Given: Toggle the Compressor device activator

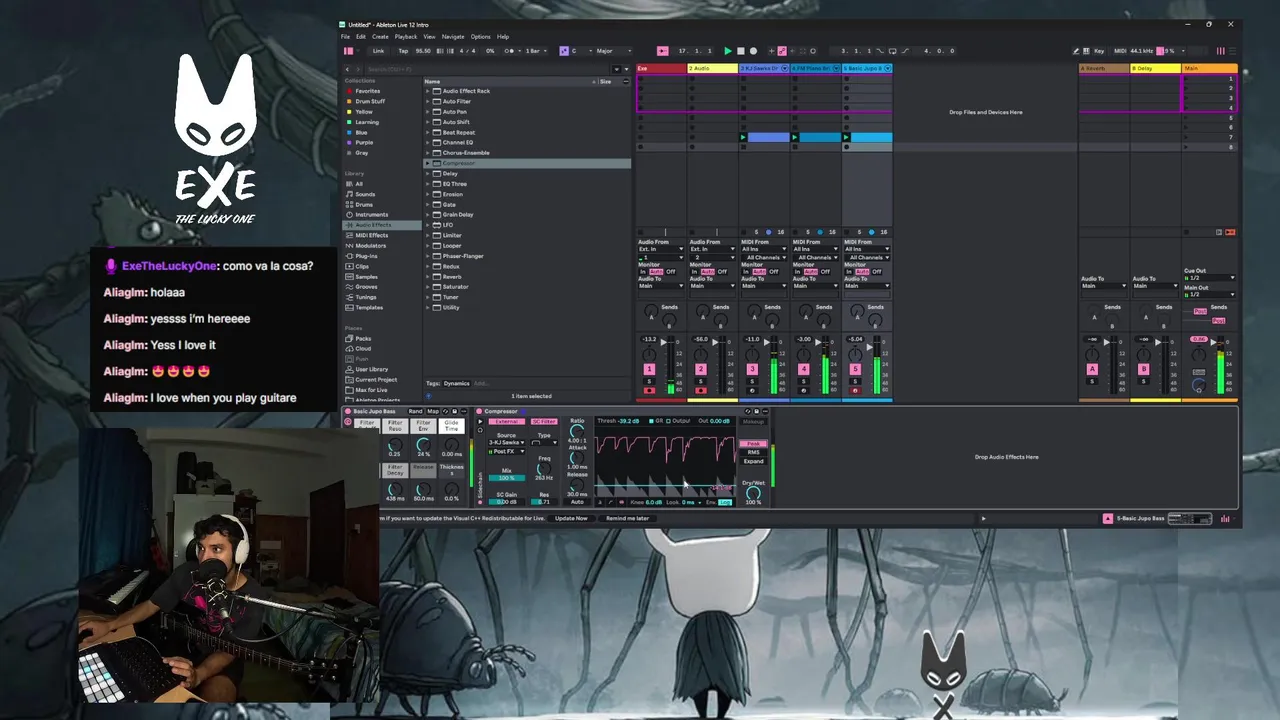Looking at the screenshot, I should [479, 411].
